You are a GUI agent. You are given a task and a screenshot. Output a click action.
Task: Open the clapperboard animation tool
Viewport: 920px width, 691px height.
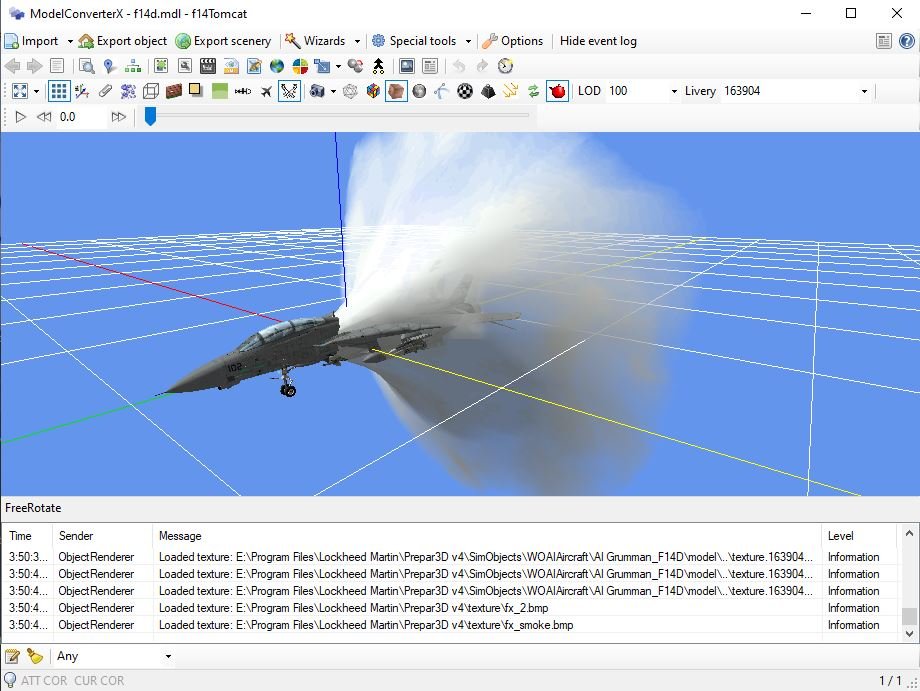pos(208,66)
